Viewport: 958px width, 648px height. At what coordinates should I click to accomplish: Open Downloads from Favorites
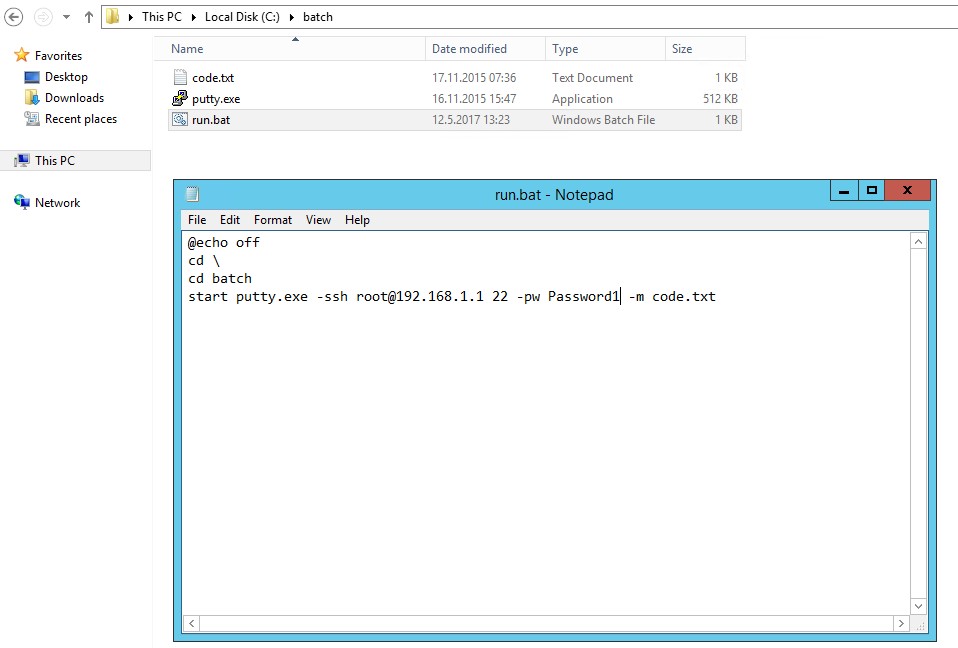point(74,98)
